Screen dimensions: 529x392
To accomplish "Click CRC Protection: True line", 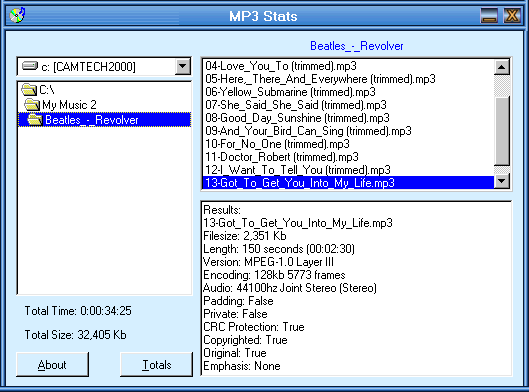I will 254,327.
